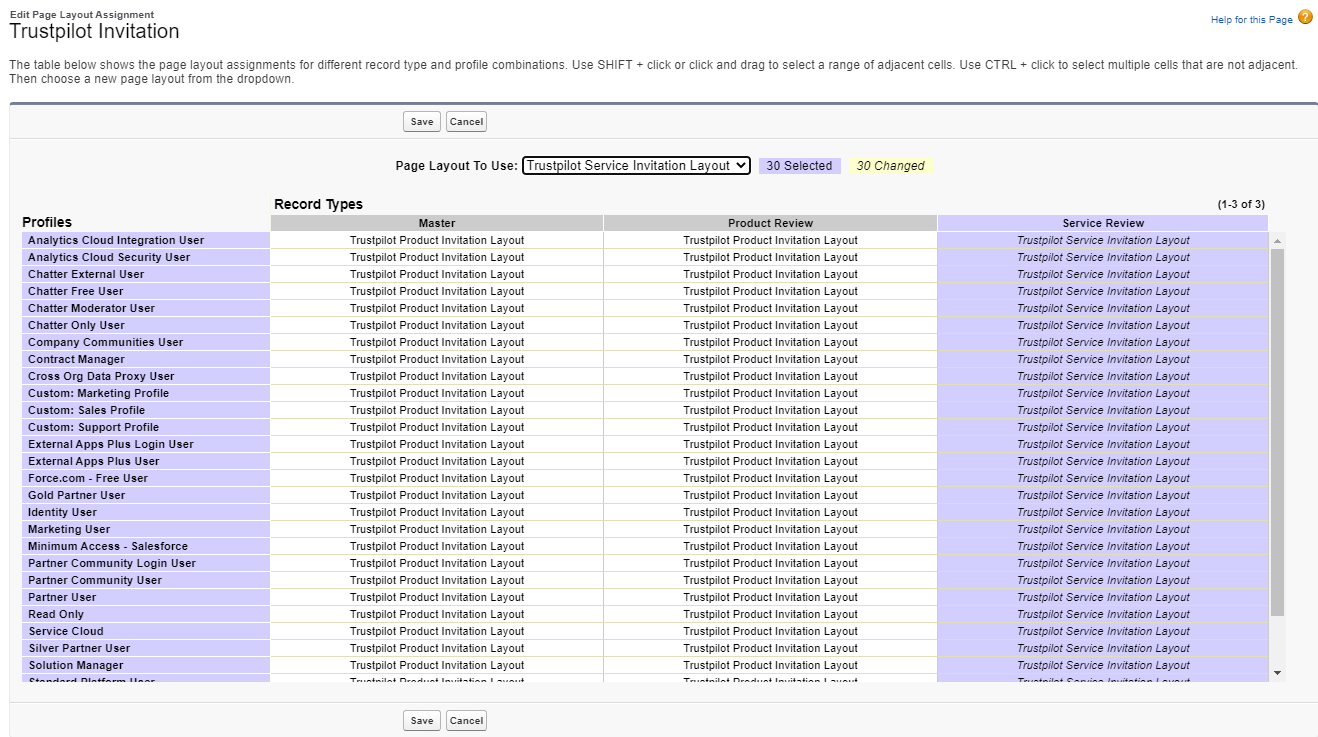Select the Master cell for Gold Partner User
The image size is (1318, 737).
click(x=436, y=495)
